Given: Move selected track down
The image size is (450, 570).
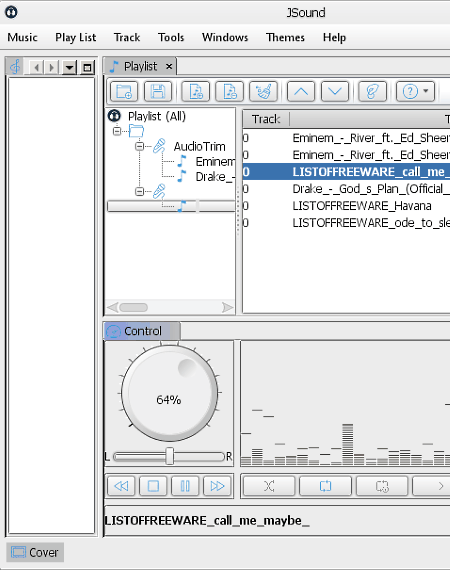Looking at the screenshot, I should (x=335, y=91).
